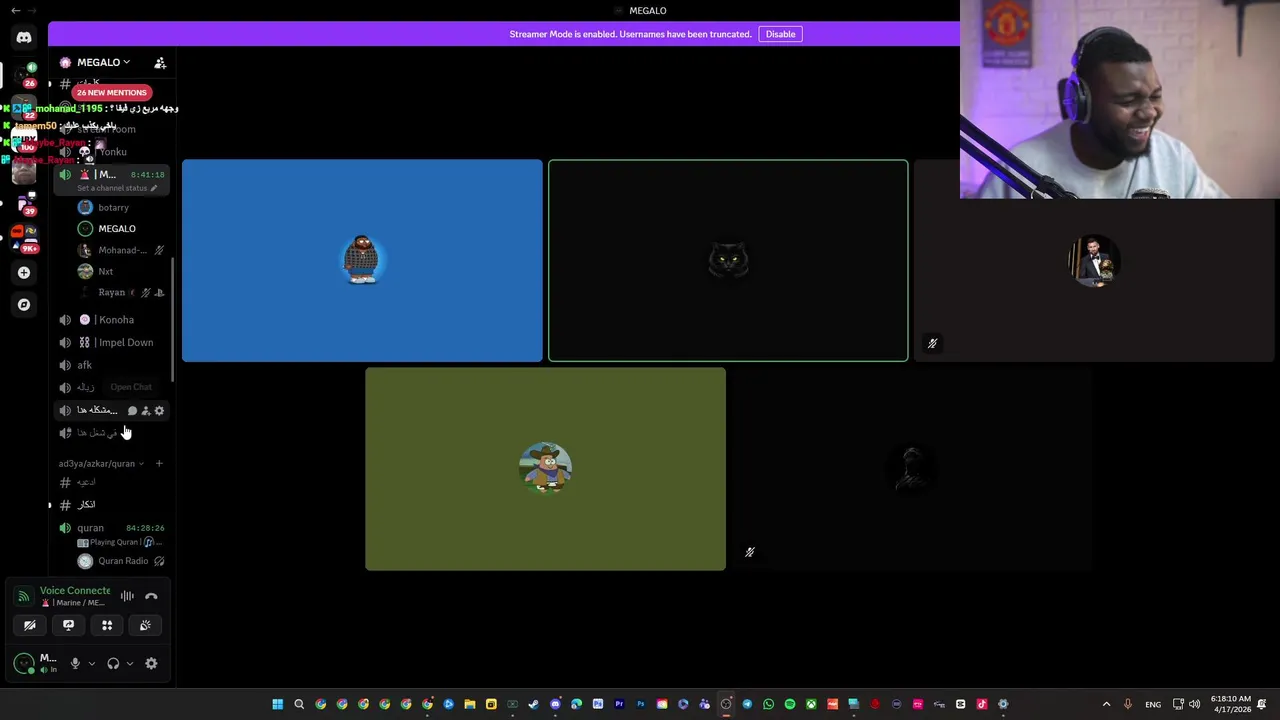Image resolution: width=1280 pixels, height=720 pixels.
Task: Open chat icon on the hovered voice channel
Action: pos(132,411)
